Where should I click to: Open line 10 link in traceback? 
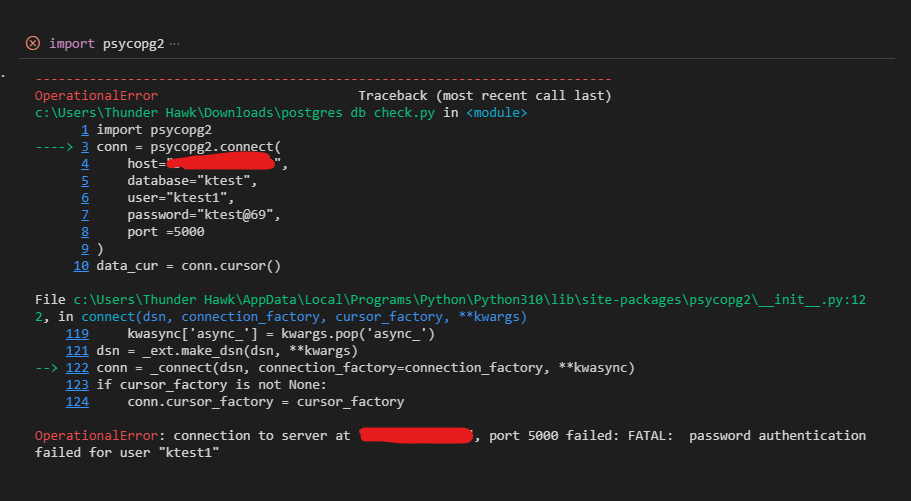point(81,266)
